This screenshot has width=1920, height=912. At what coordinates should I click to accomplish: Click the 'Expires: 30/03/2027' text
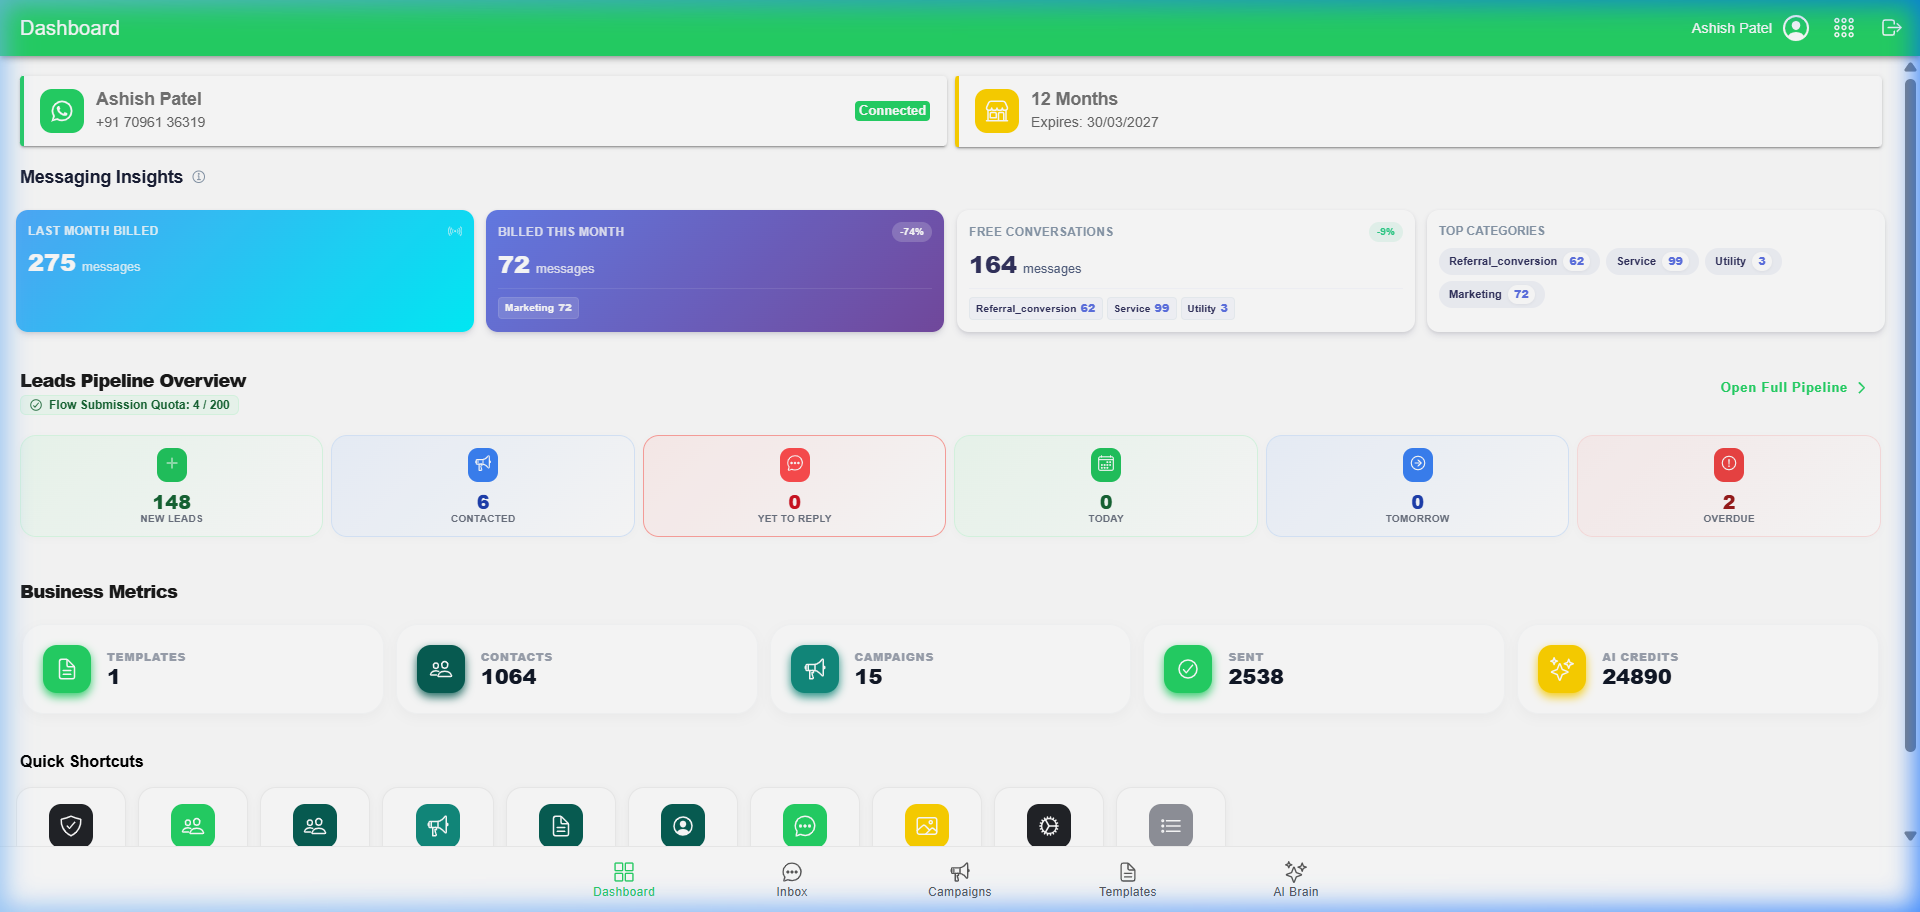tap(1095, 122)
